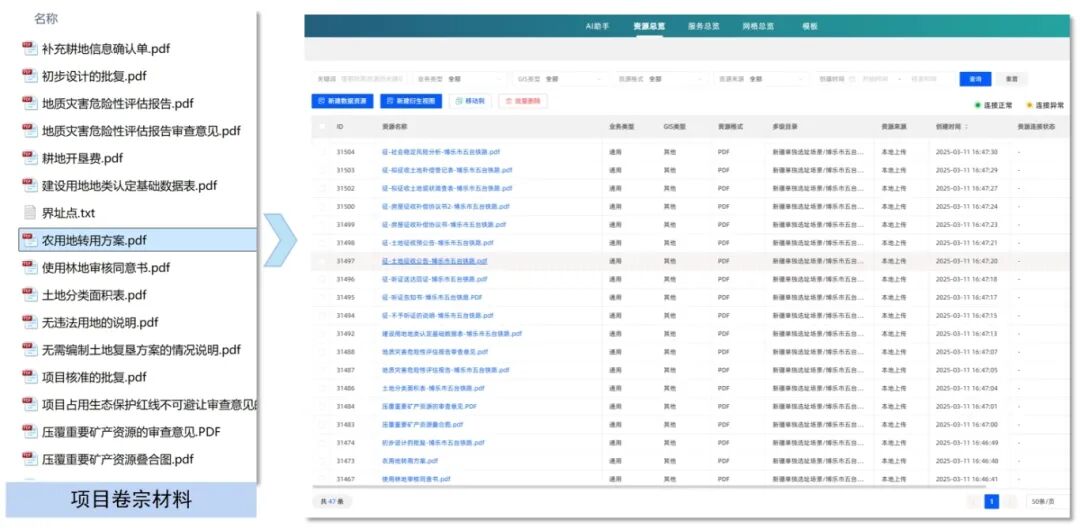
Task: Click the PDF icon beside 建设用地地类认定基础数据表.pdf
Action: (29, 185)
